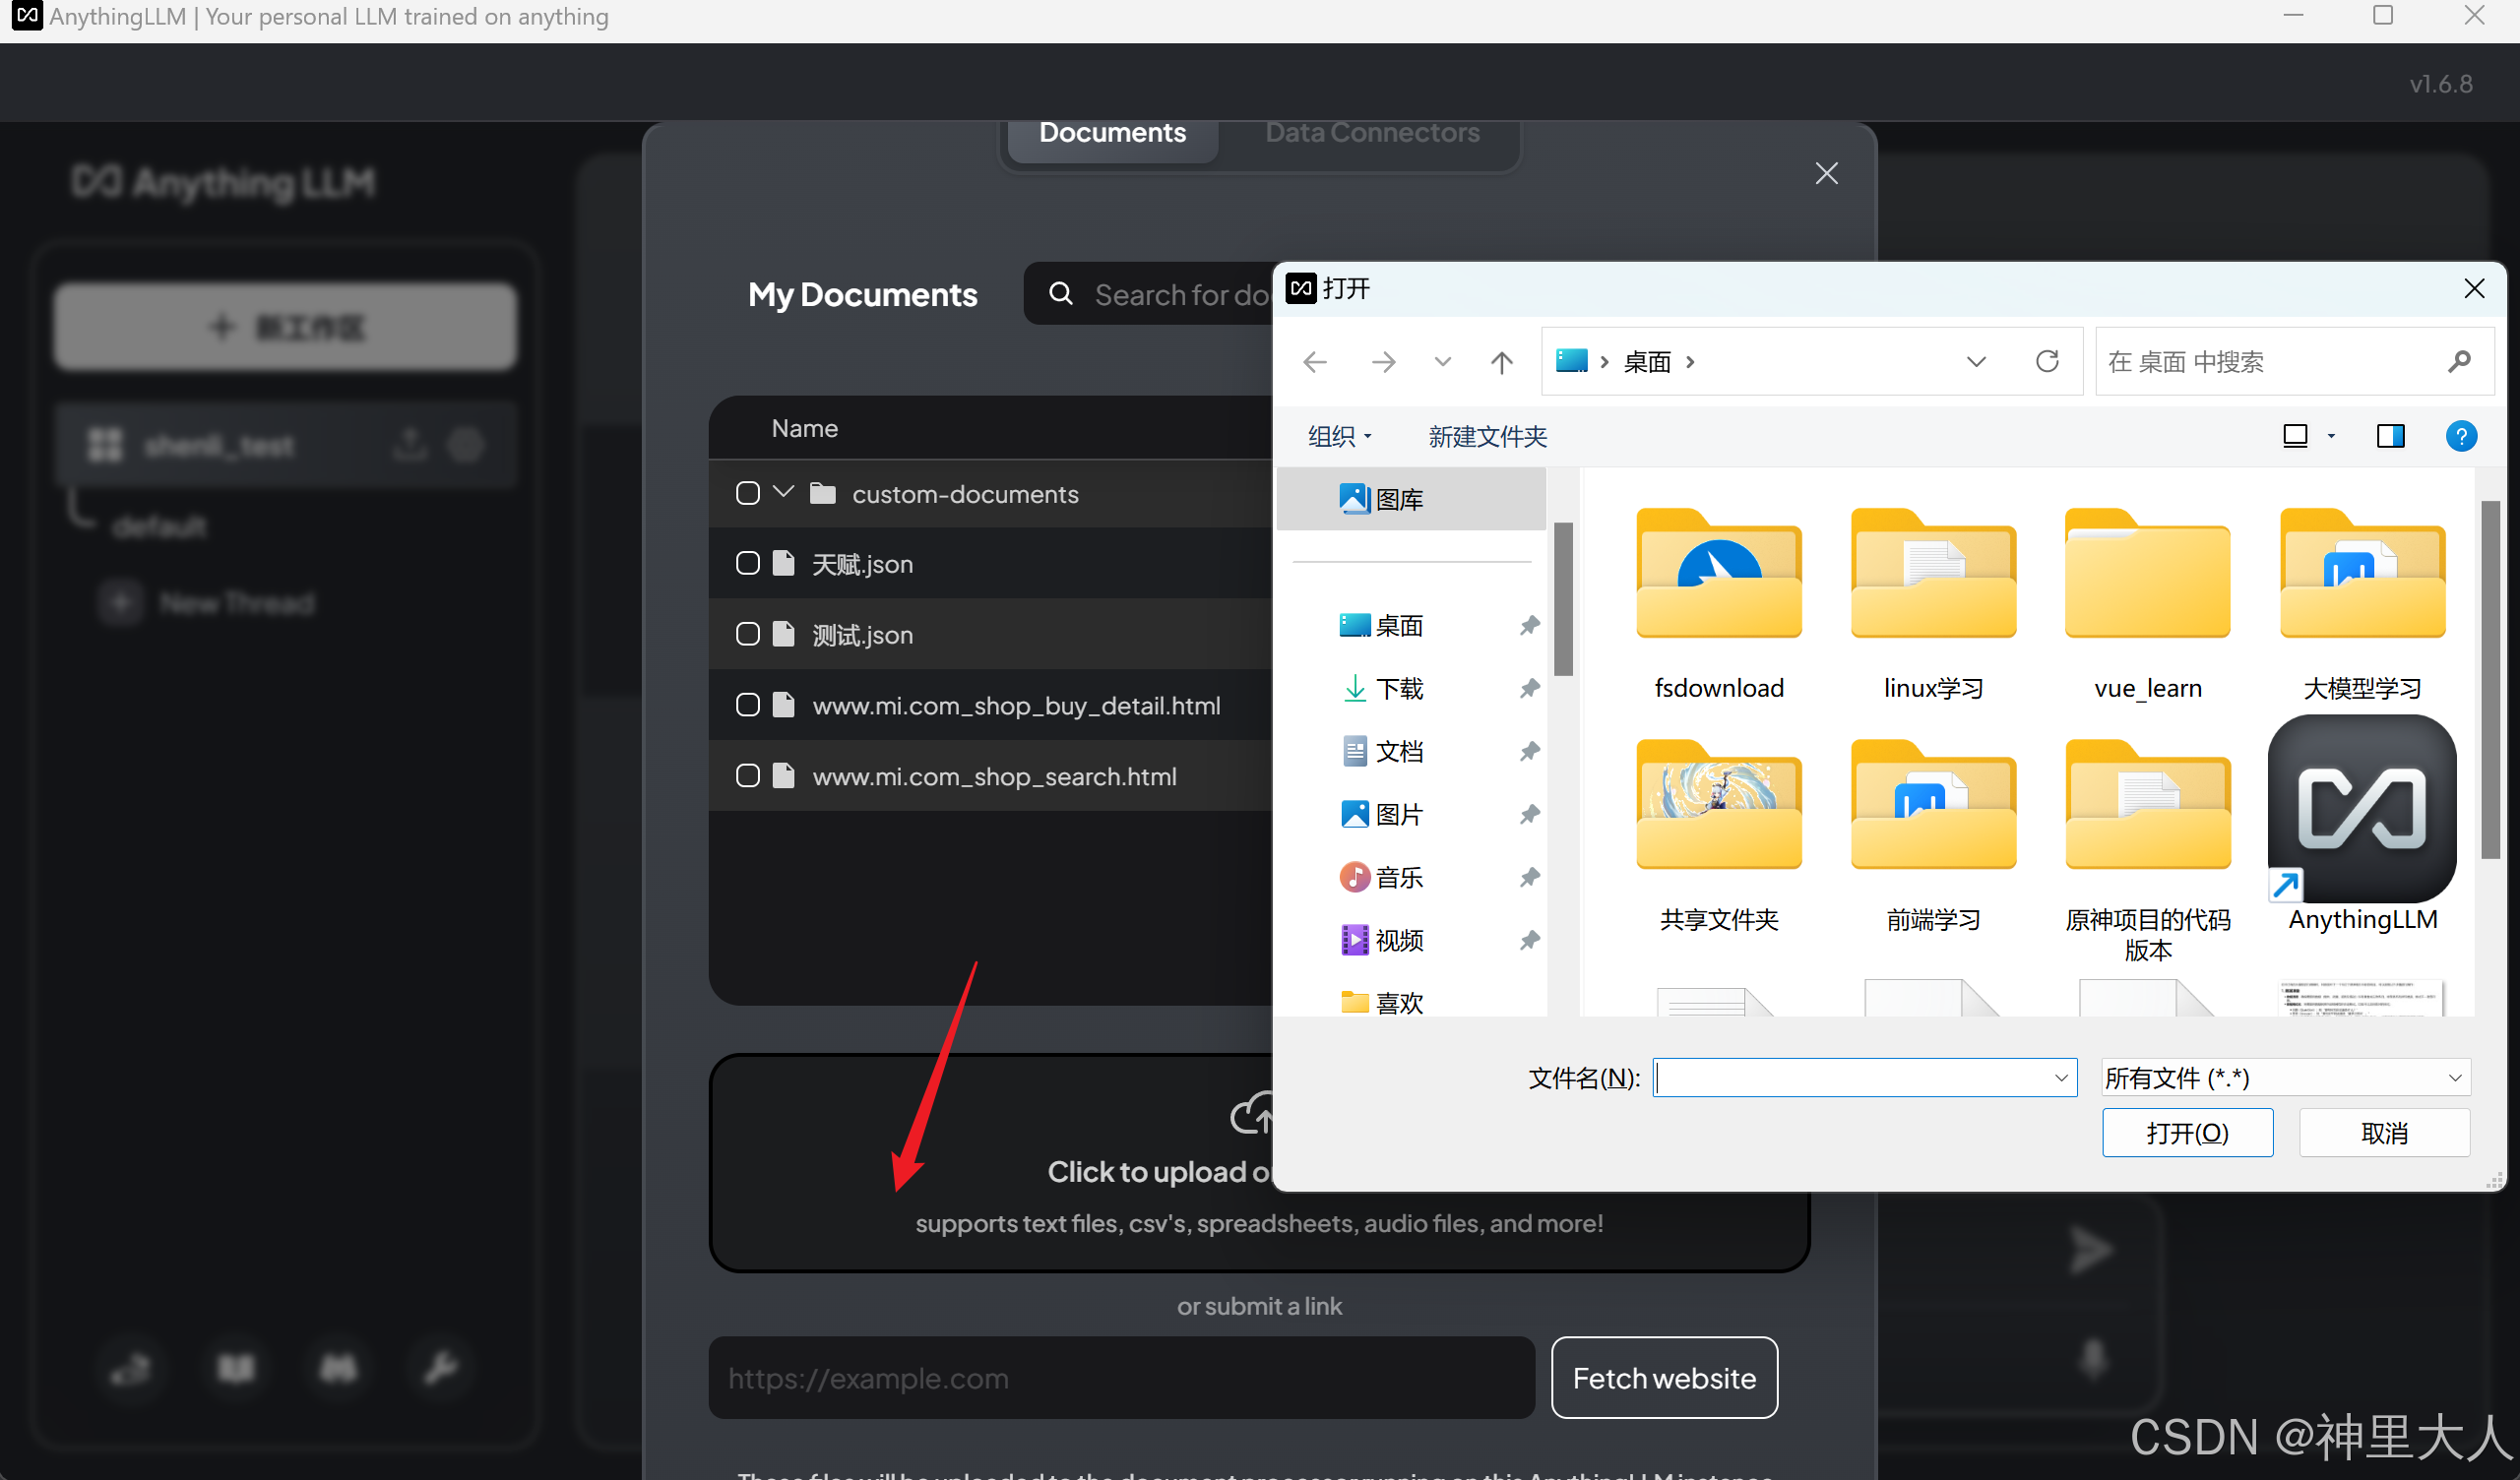The image size is (2520, 1480).
Task: Click the file list vertical scrollbar
Action: click(2489, 680)
